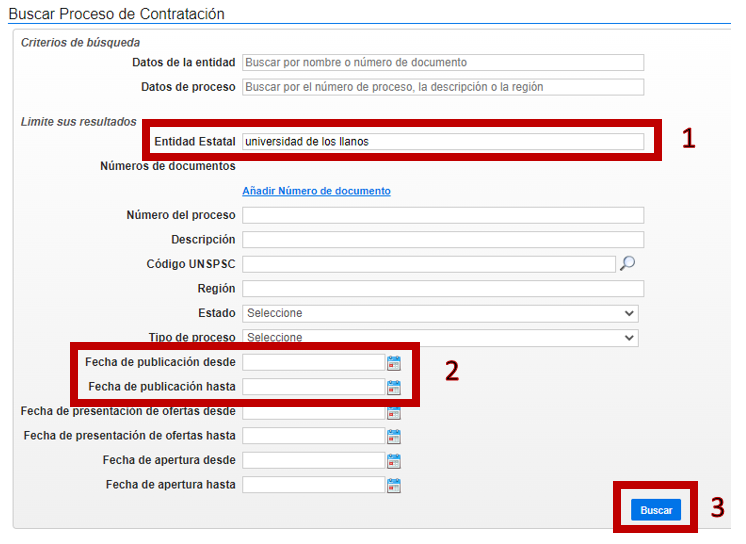Viewport: 746px width, 544px height.
Task: Expand the Estado dropdown
Action: pos(440,313)
